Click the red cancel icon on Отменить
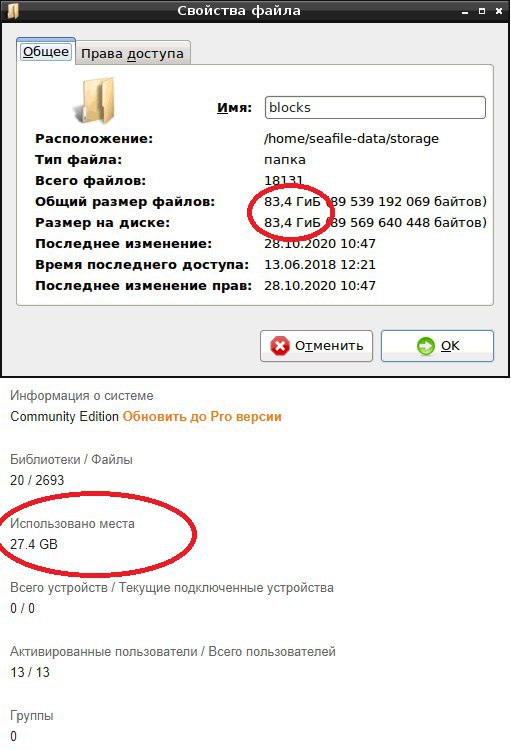The image size is (511, 750). coord(279,346)
